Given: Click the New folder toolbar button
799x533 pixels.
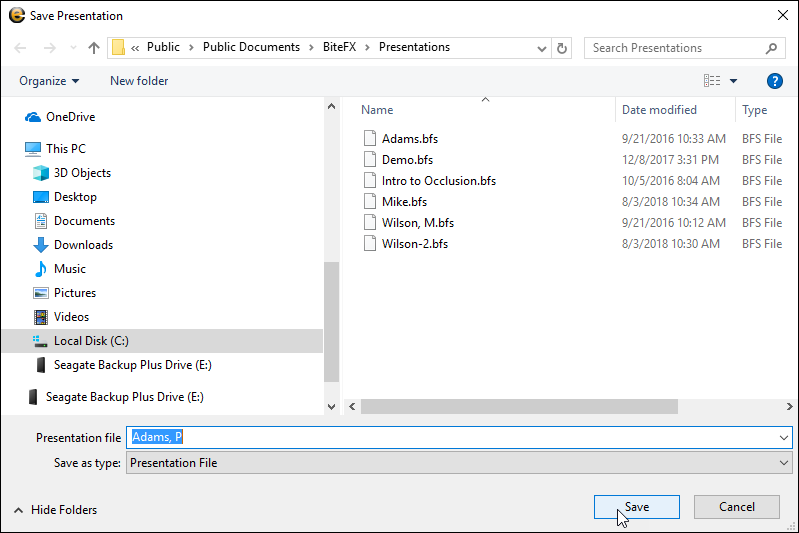Looking at the screenshot, I should pyautogui.click(x=139, y=81).
